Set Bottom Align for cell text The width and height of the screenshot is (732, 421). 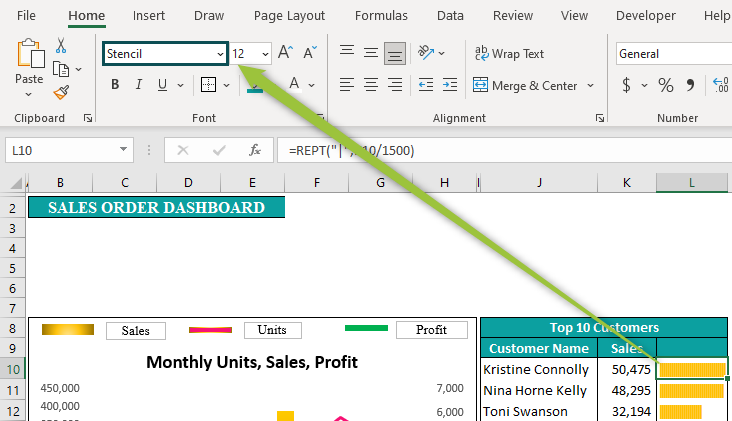[x=394, y=54]
